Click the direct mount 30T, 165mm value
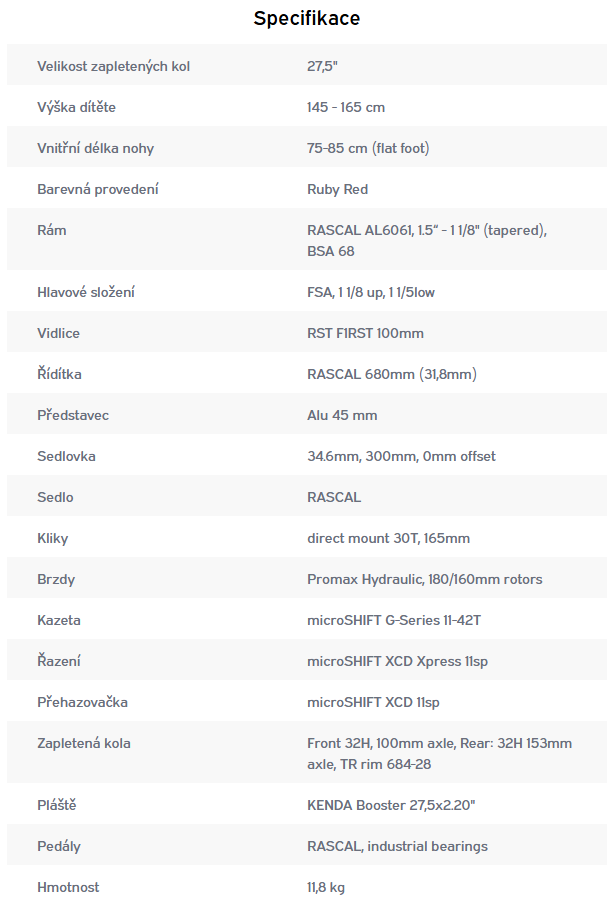 [x=388, y=538]
